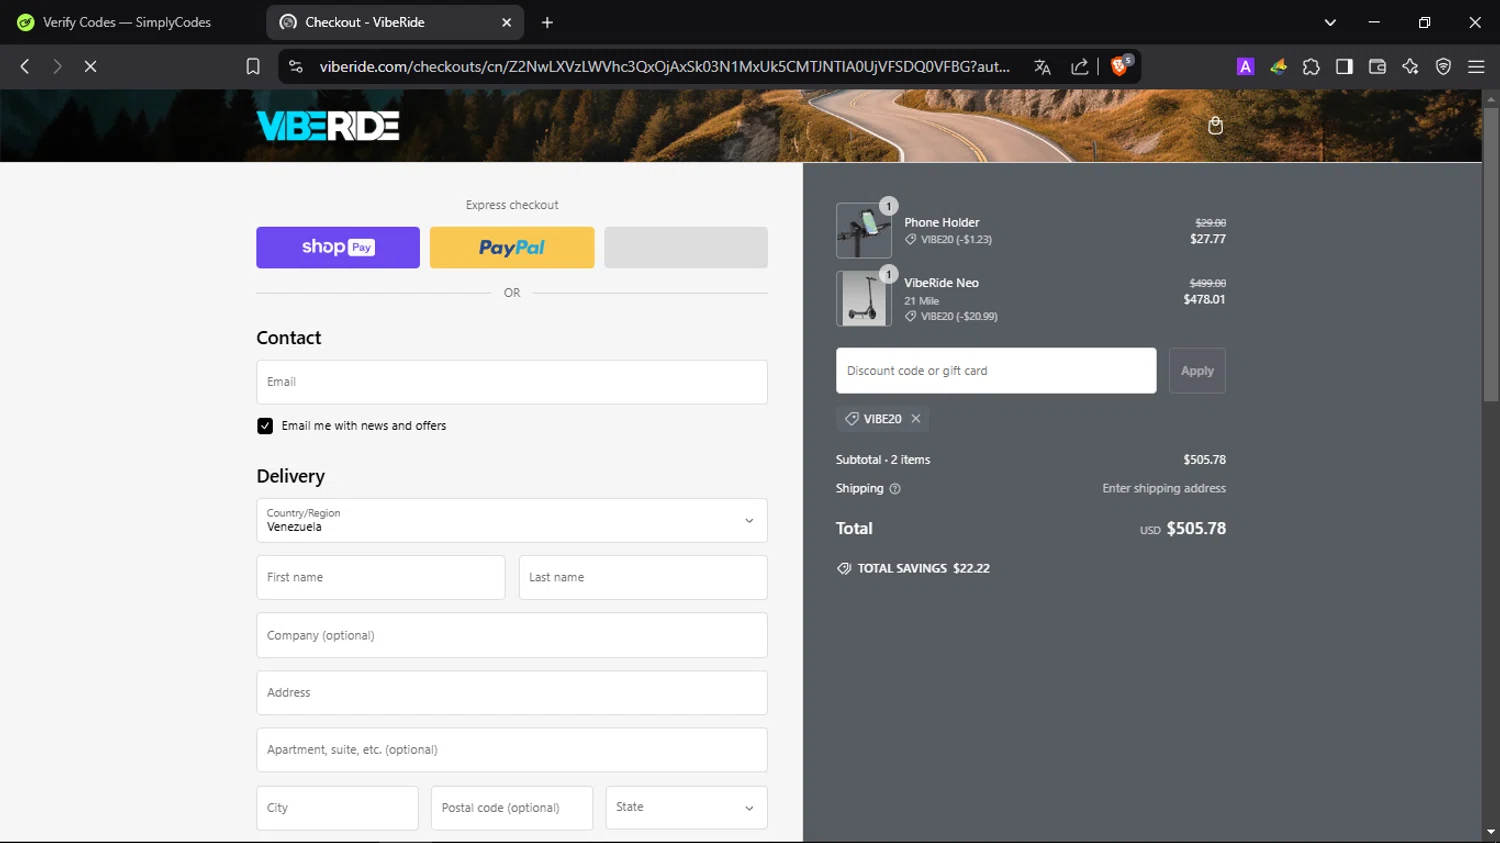Click the Address field
1500x843 pixels.
512,692
